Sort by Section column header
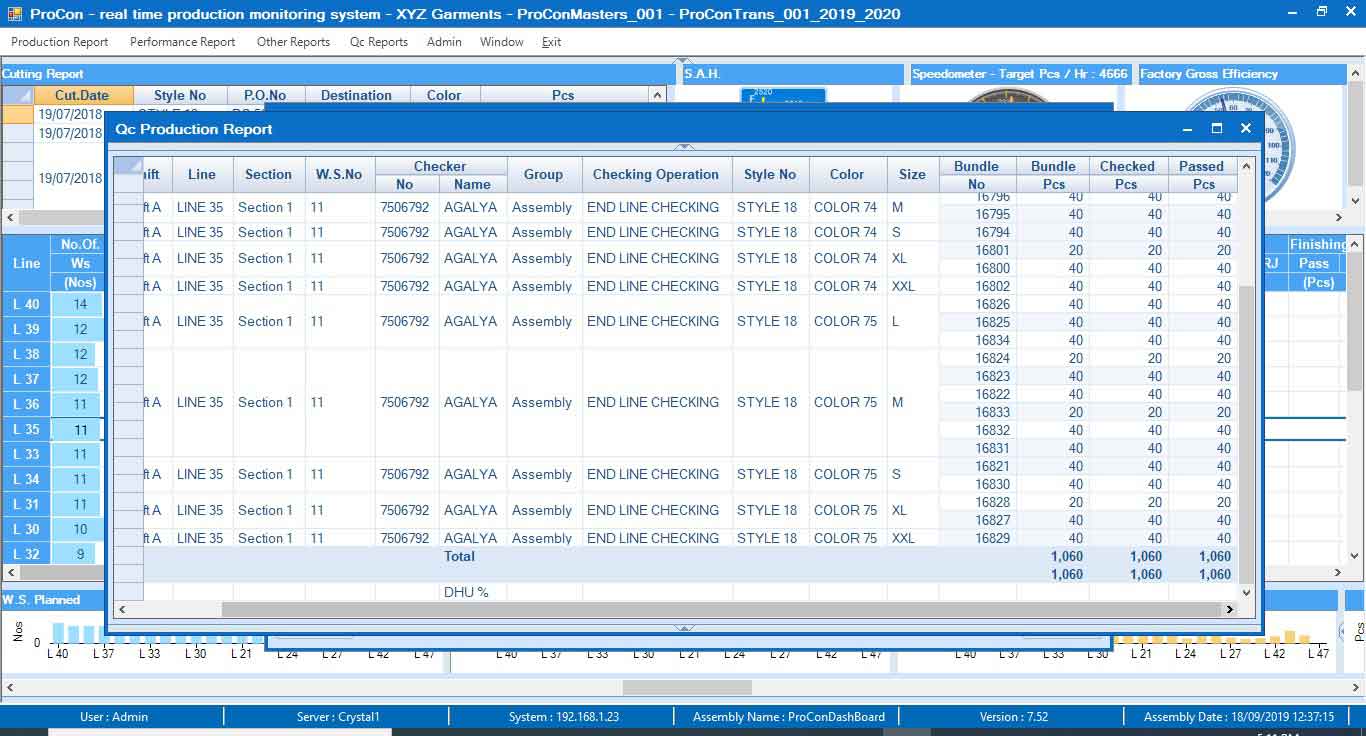Viewport: 1366px width, 736px height. [x=269, y=174]
